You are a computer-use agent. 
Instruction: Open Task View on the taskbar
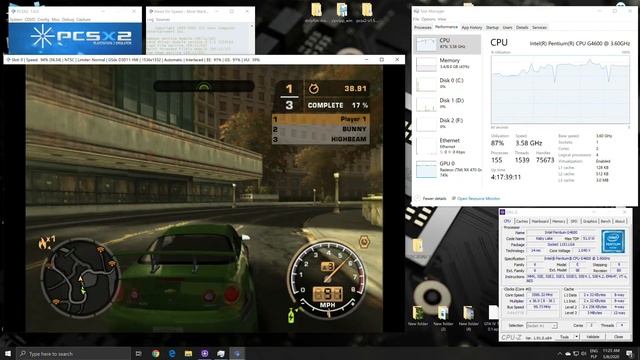138,353
